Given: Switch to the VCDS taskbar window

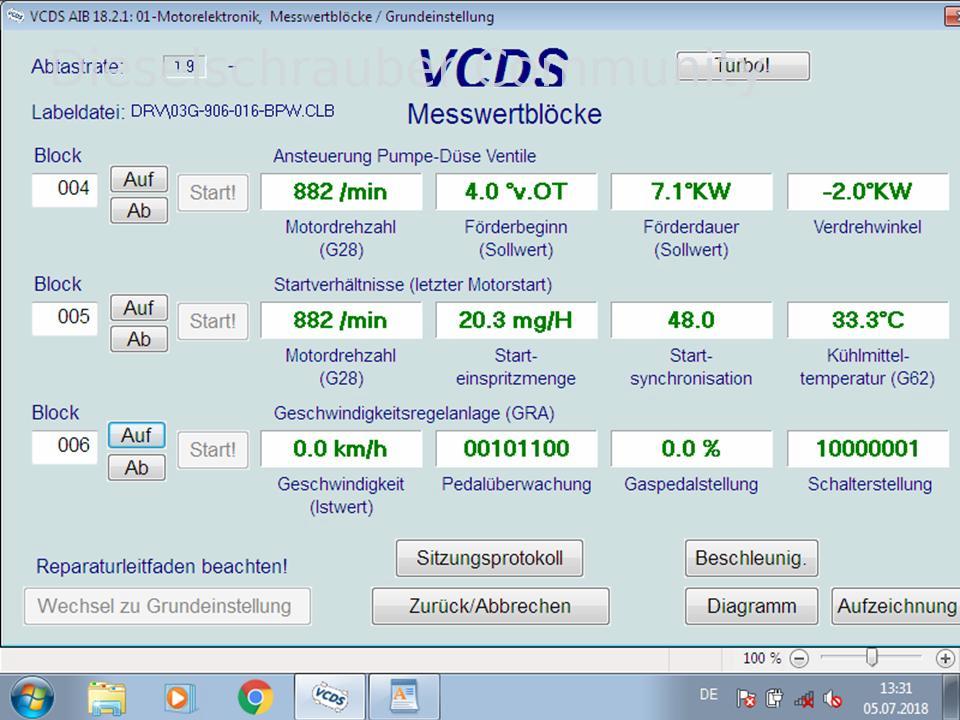Looking at the screenshot, I should pyautogui.click(x=330, y=697).
